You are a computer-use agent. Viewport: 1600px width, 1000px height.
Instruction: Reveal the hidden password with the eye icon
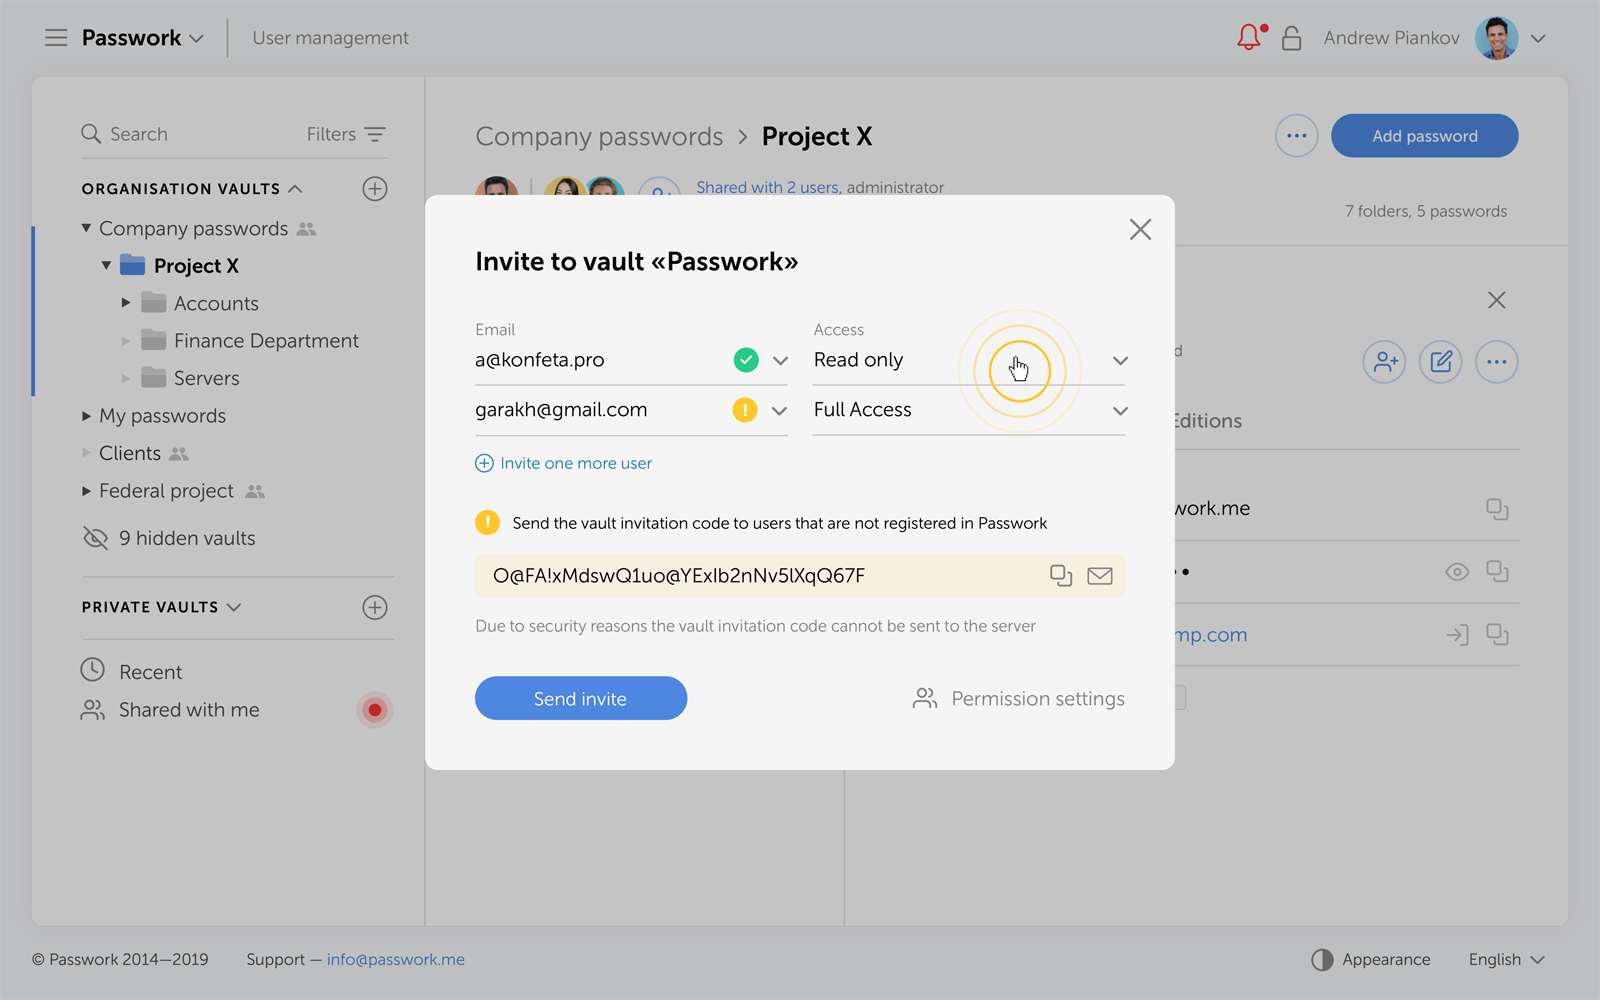(1457, 572)
